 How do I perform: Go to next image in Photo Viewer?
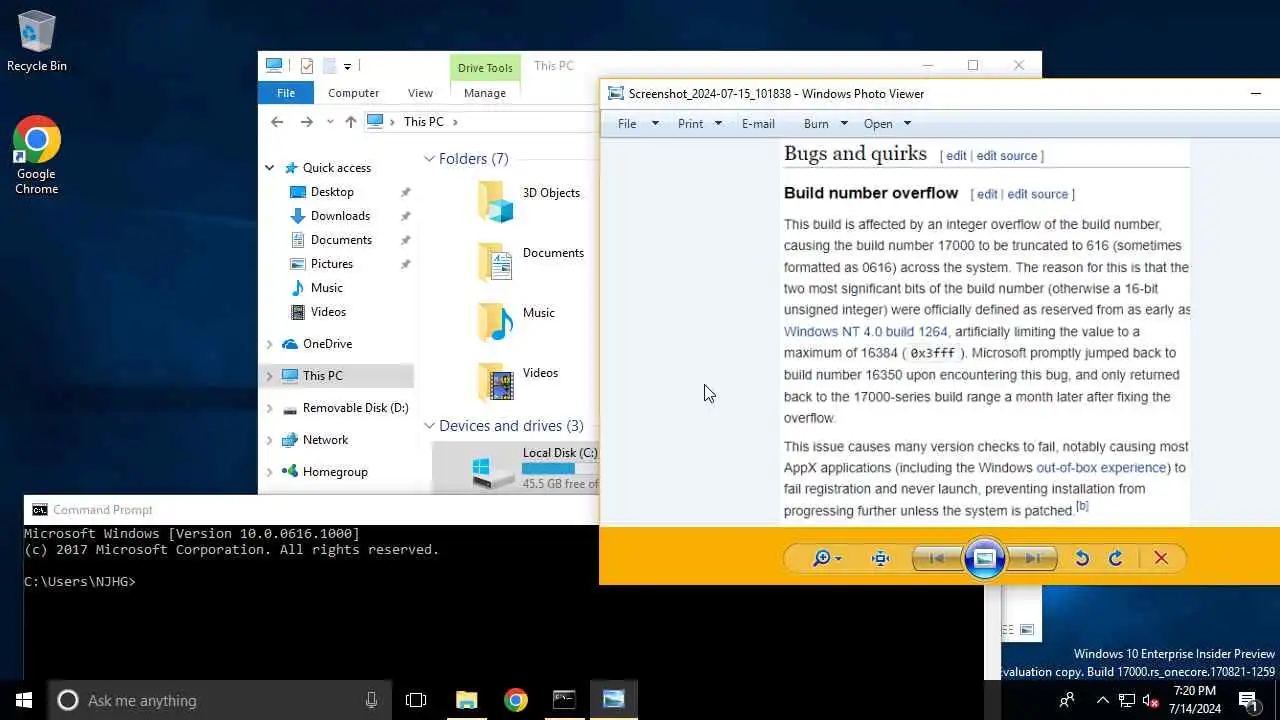click(x=1032, y=559)
